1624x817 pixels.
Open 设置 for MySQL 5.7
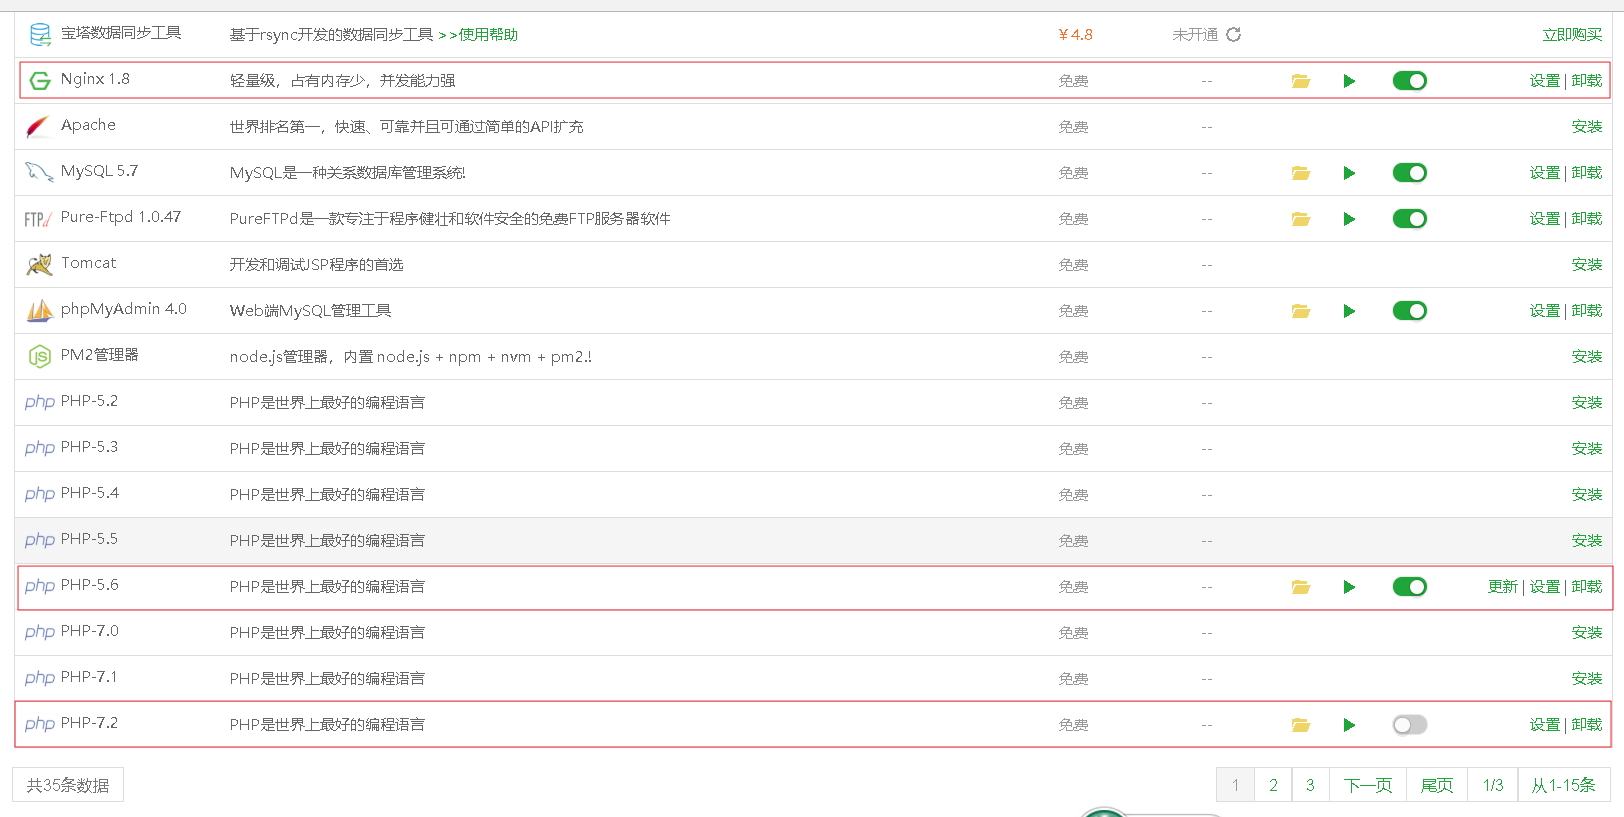pyautogui.click(x=1544, y=173)
